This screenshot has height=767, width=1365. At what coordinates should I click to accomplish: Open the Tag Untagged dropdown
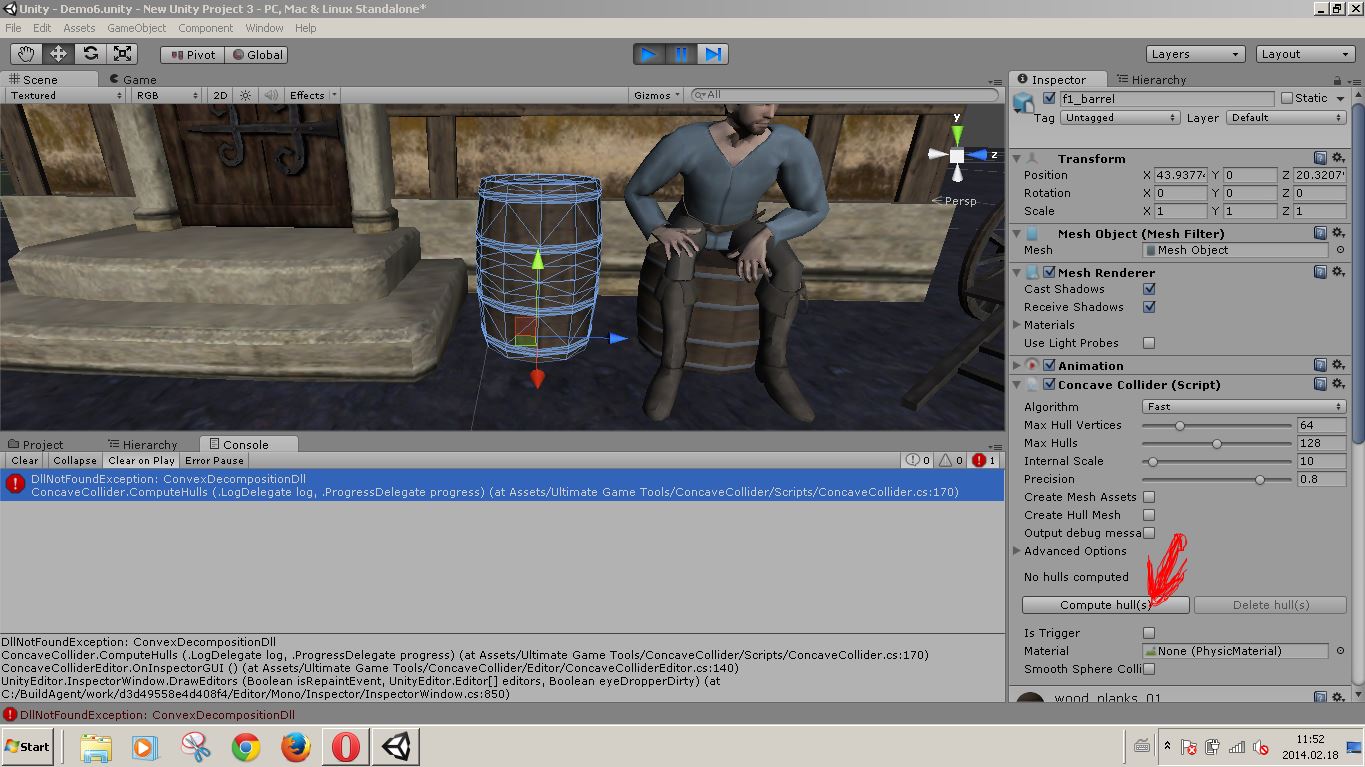(1121, 117)
